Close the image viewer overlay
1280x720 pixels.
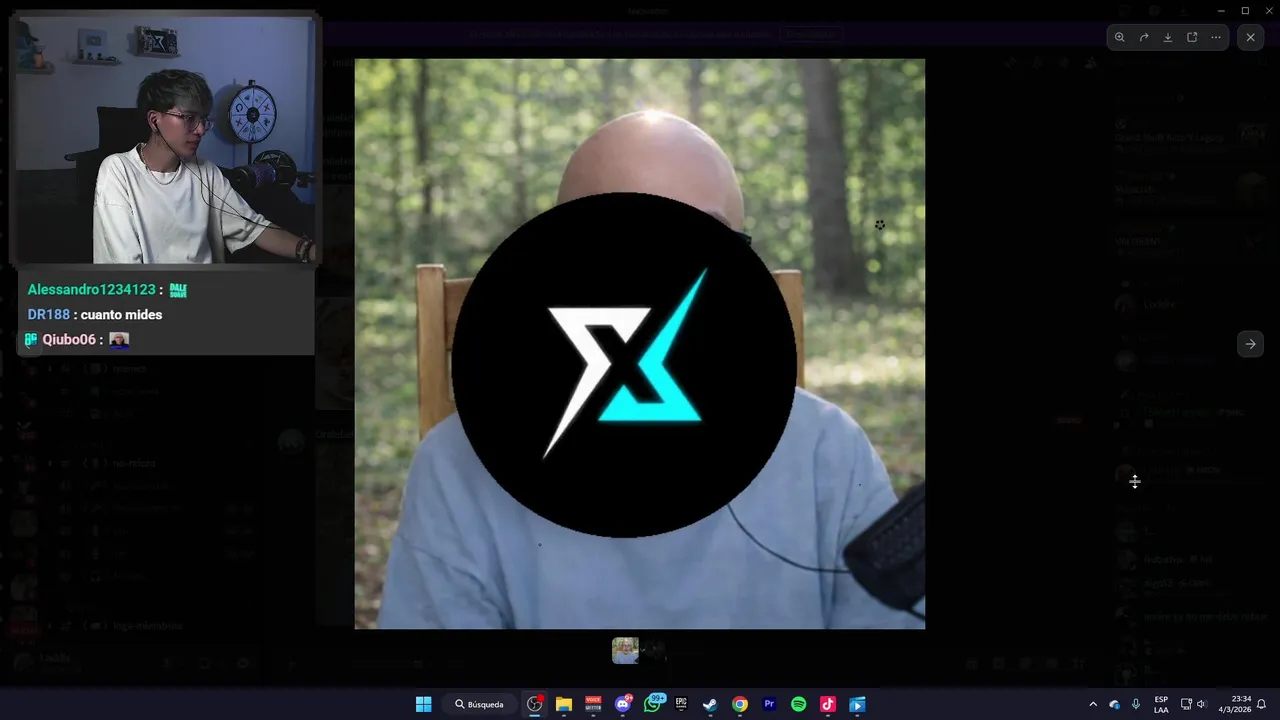click(x=1250, y=37)
